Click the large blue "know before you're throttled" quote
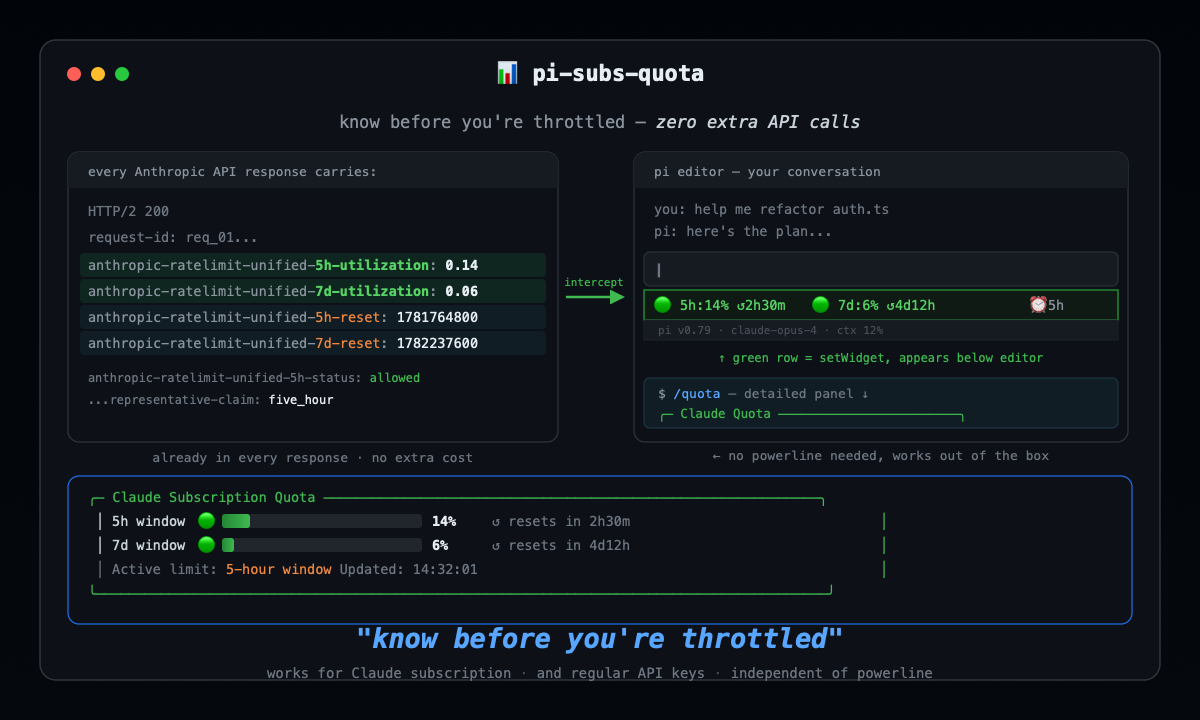The width and height of the screenshot is (1200, 720). tap(600, 638)
